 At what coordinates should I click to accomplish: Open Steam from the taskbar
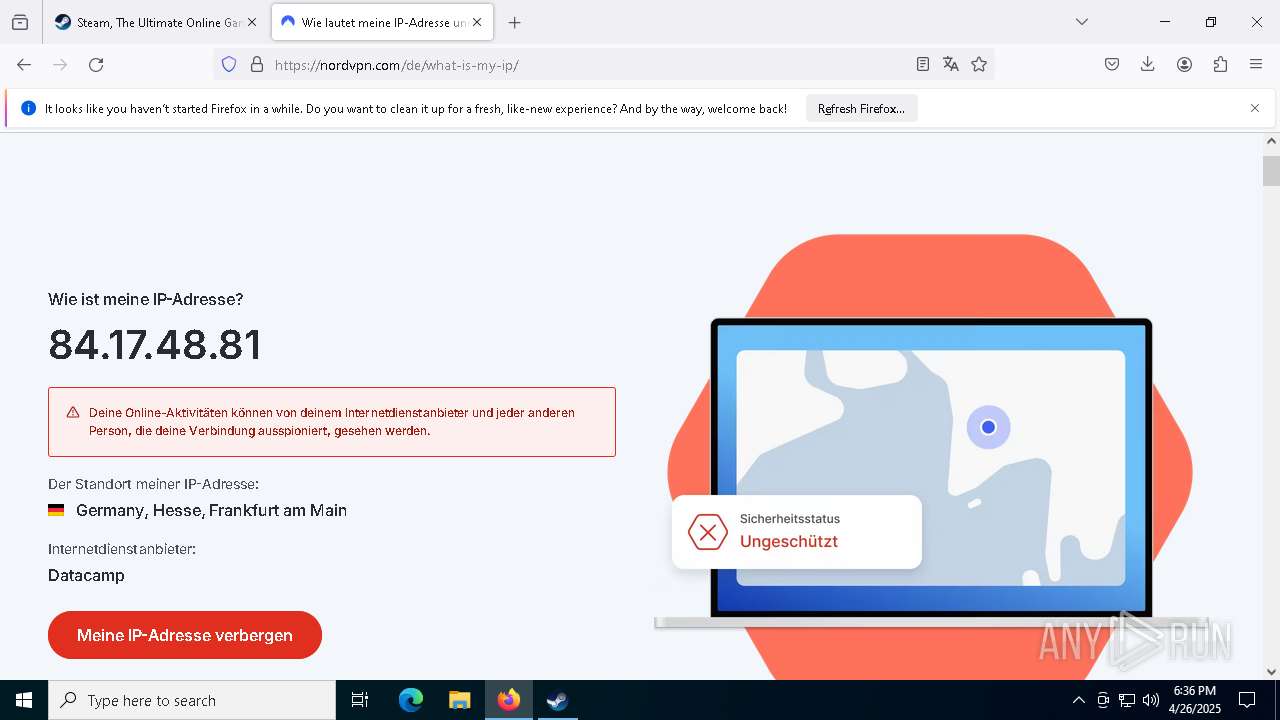[x=557, y=700]
